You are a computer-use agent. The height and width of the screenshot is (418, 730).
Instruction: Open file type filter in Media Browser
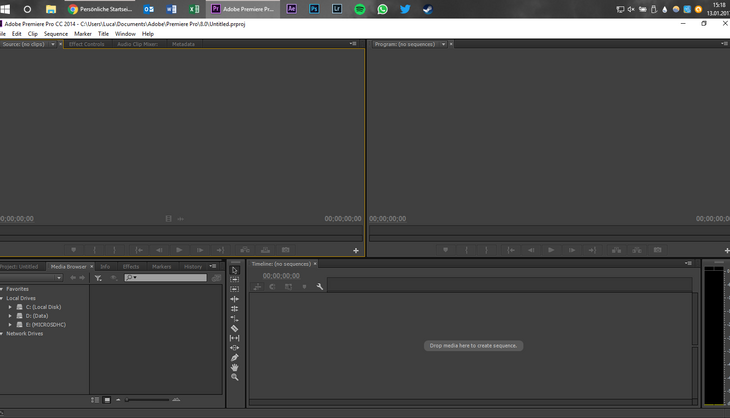click(x=98, y=278)
